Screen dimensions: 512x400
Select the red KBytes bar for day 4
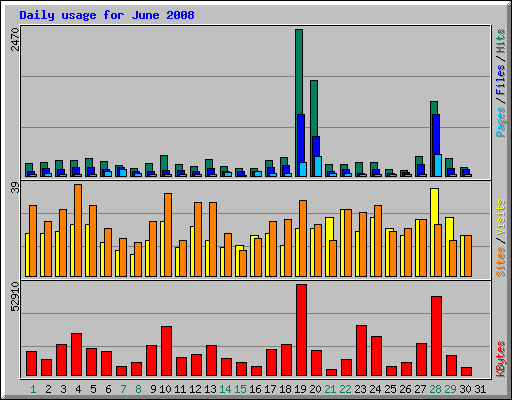(x=76, y=355)
